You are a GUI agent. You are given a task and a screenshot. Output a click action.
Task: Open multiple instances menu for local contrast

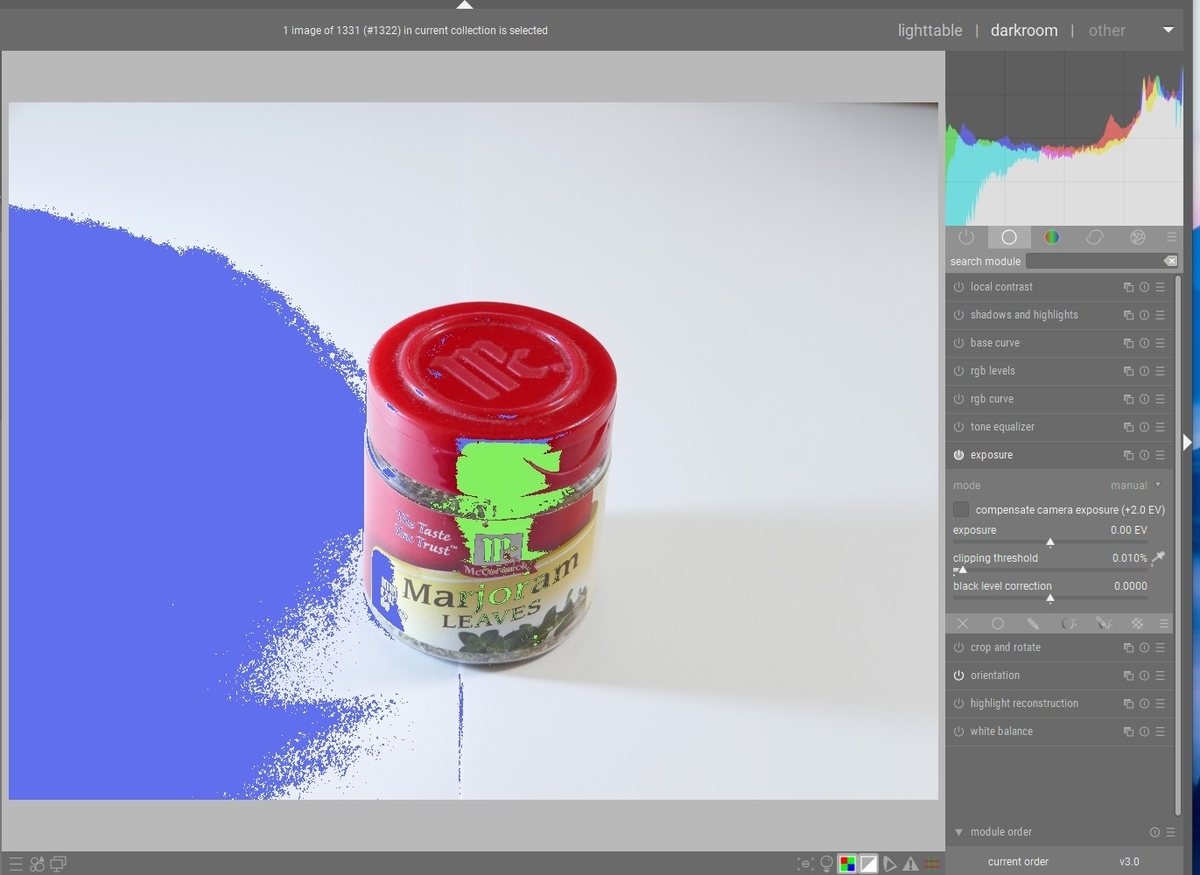pyautogui.click(x=1128, y=287)
